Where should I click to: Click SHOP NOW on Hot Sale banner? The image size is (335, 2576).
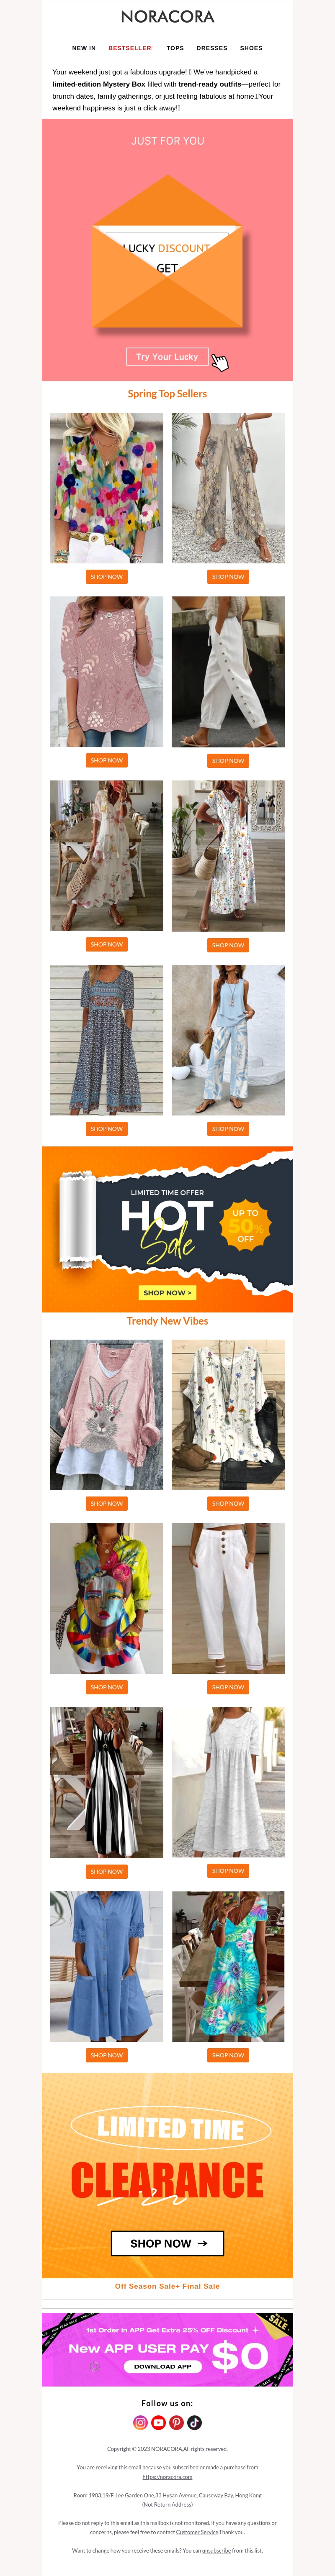[x=167, y=1292]
